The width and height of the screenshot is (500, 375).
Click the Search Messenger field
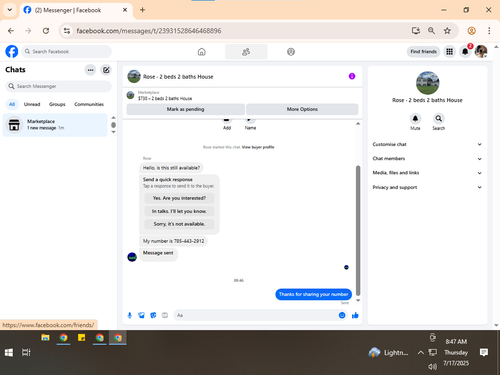(59, 86)
